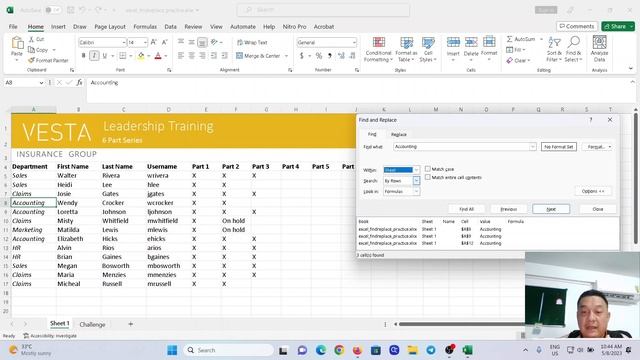Apply the percent style format
This screenshot has width=640, height=360.
(319, 56)
